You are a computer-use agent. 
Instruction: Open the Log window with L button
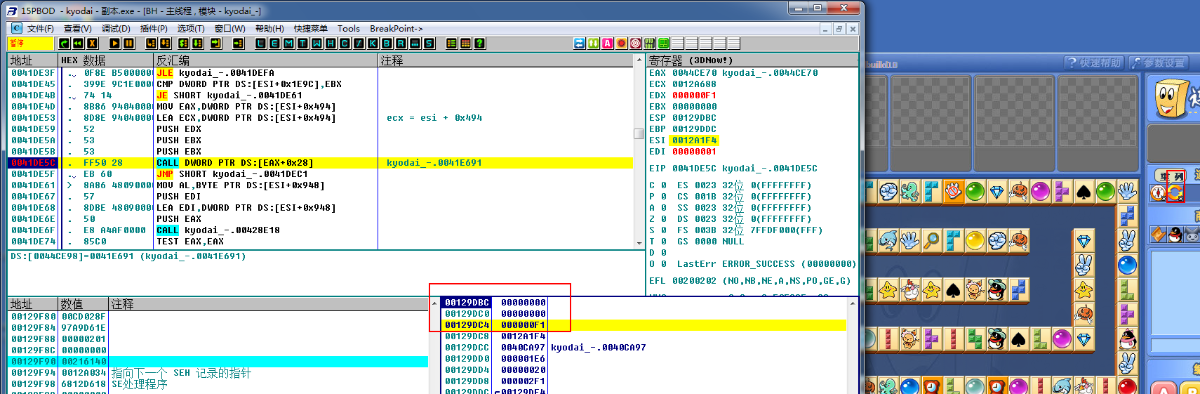(x=260, y=43)
